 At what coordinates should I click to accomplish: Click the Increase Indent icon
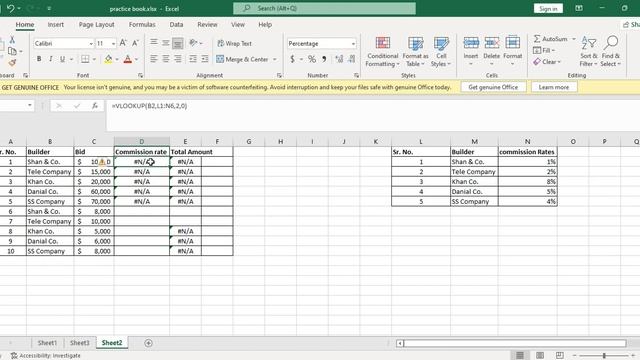[x=205, y=59]
